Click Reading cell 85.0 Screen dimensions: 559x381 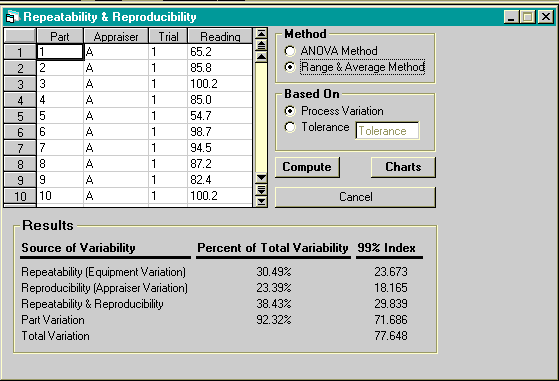(220, 100)
